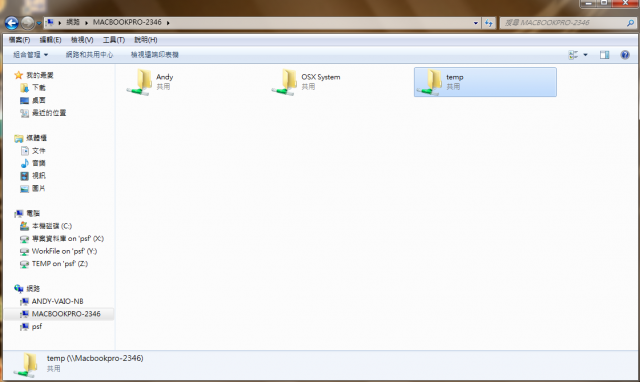Open the Help (H) menu
640x382 pixels.
pos(146,40)
